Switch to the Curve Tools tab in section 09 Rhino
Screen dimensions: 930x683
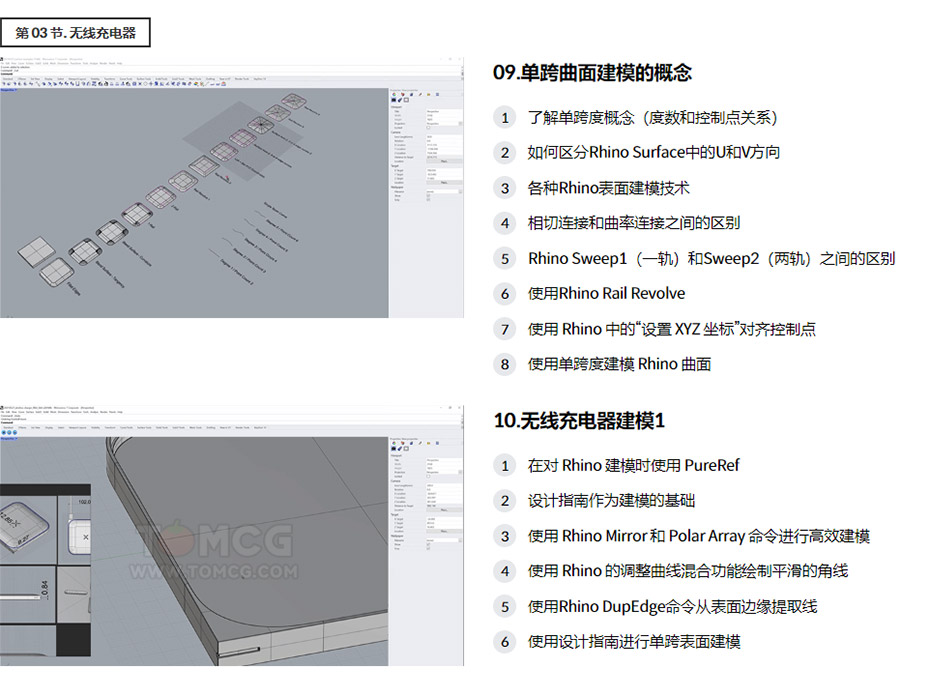coord(126,79)
